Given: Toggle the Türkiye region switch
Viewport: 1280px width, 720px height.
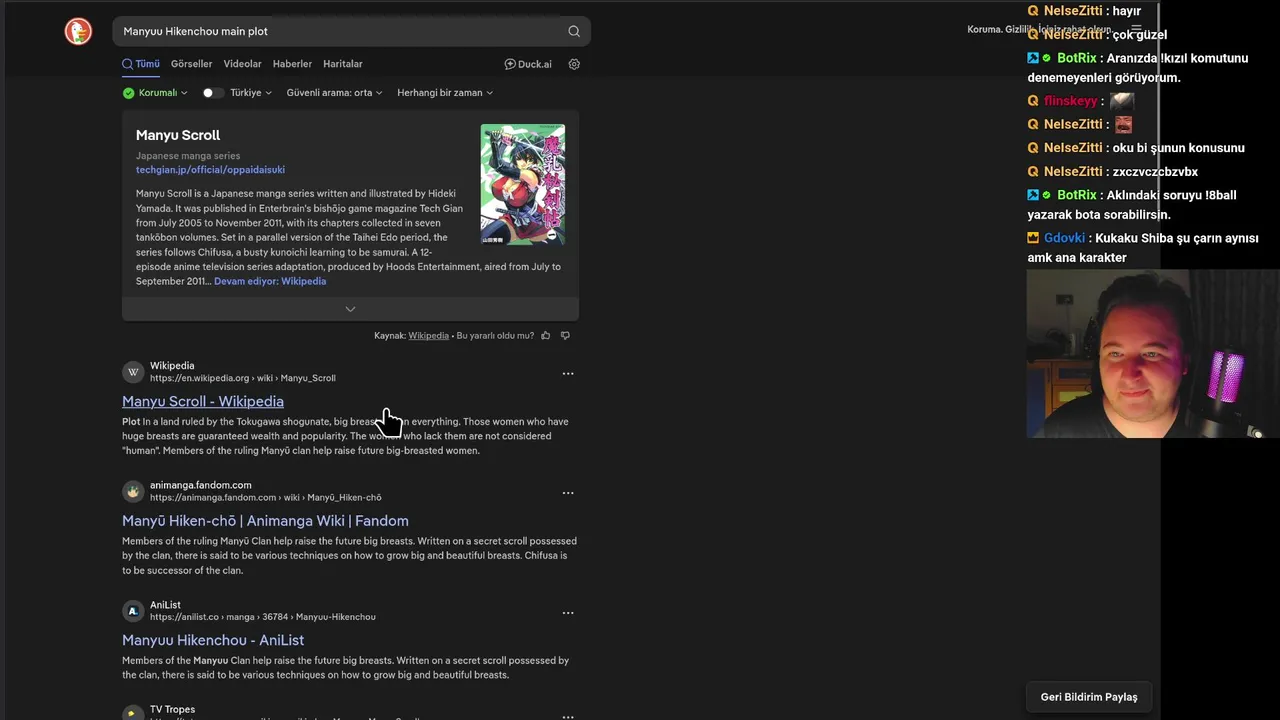Looking at the screenshot, I should 211,93.
